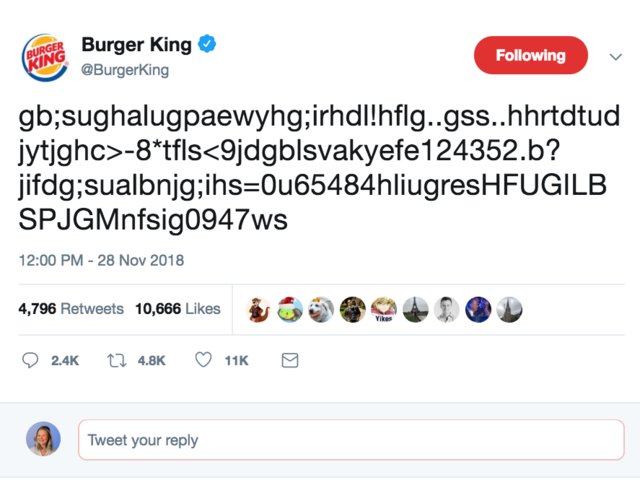
Task: Toggle the red Following button
Action: [531, 55]
